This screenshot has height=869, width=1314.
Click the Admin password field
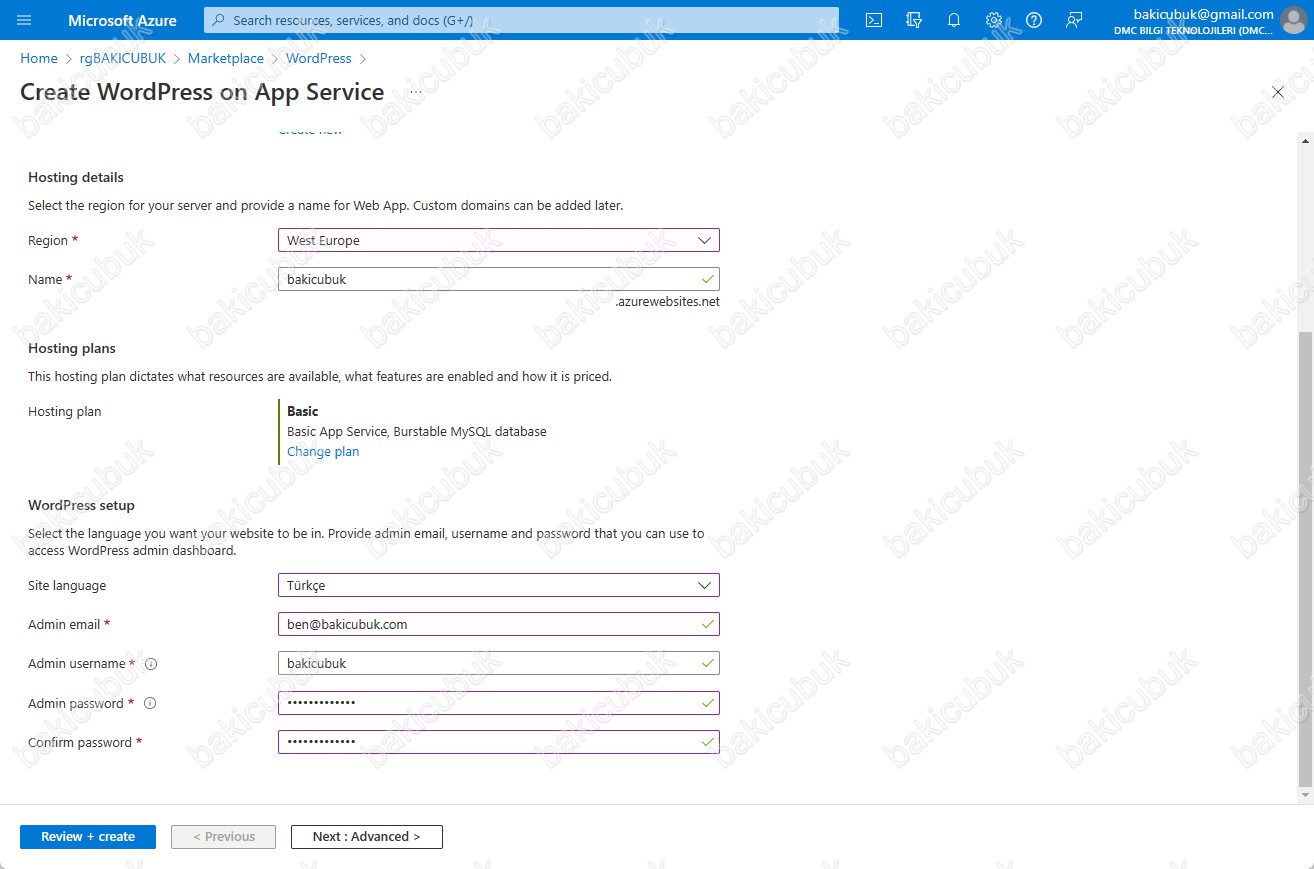point(499,703)
